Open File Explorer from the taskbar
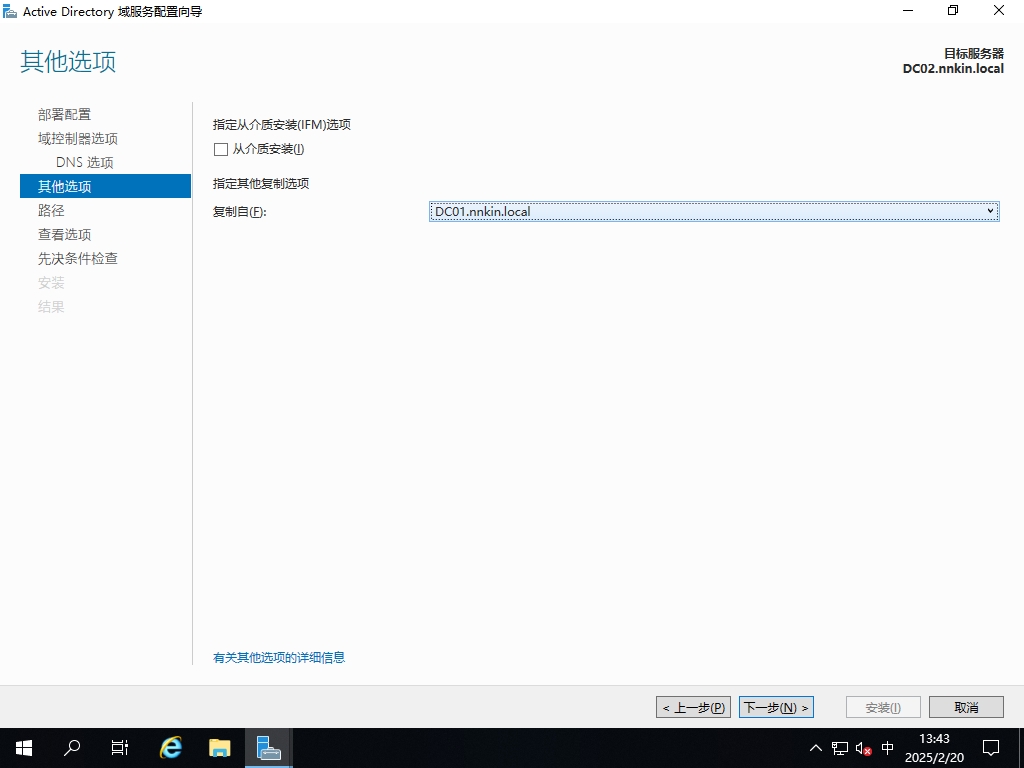 click(x=220, y=747)
